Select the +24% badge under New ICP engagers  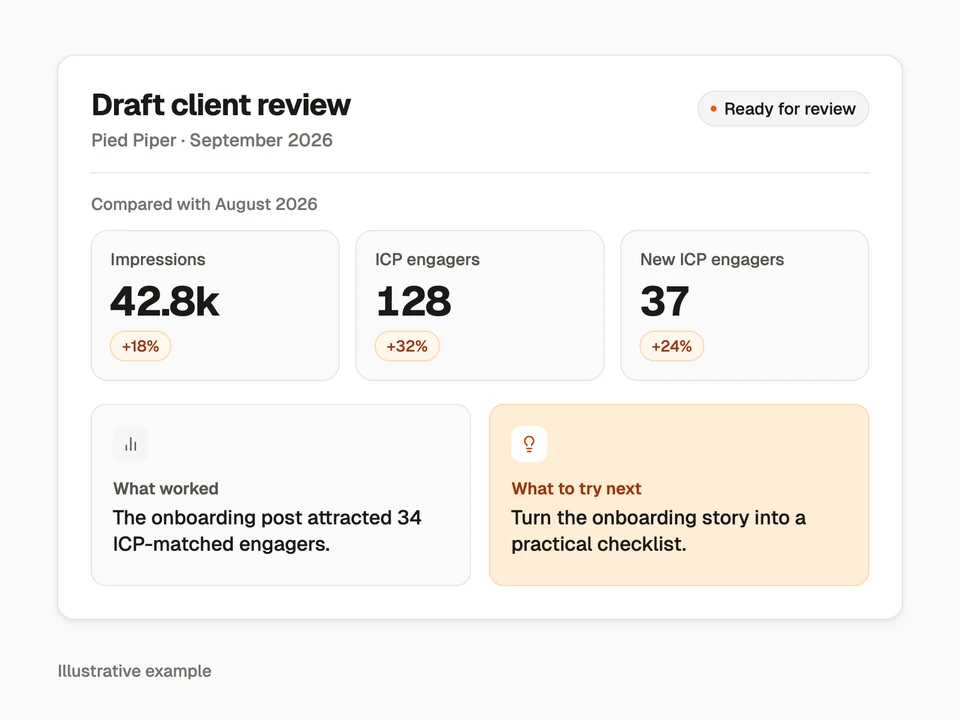point(672,347)
